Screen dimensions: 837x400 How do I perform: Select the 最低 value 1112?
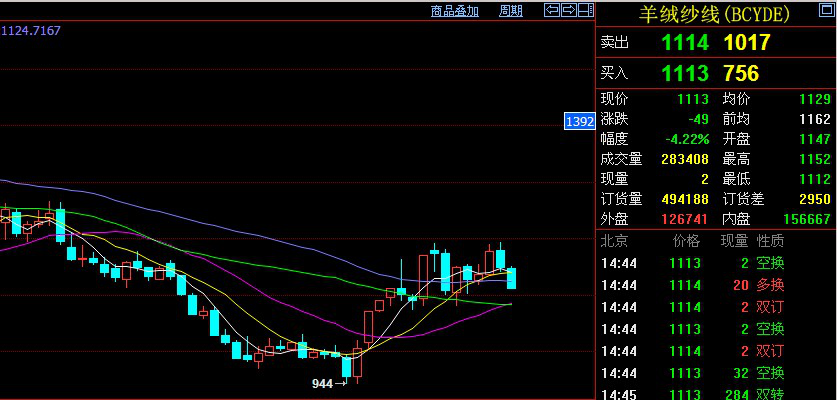(815, 178)
